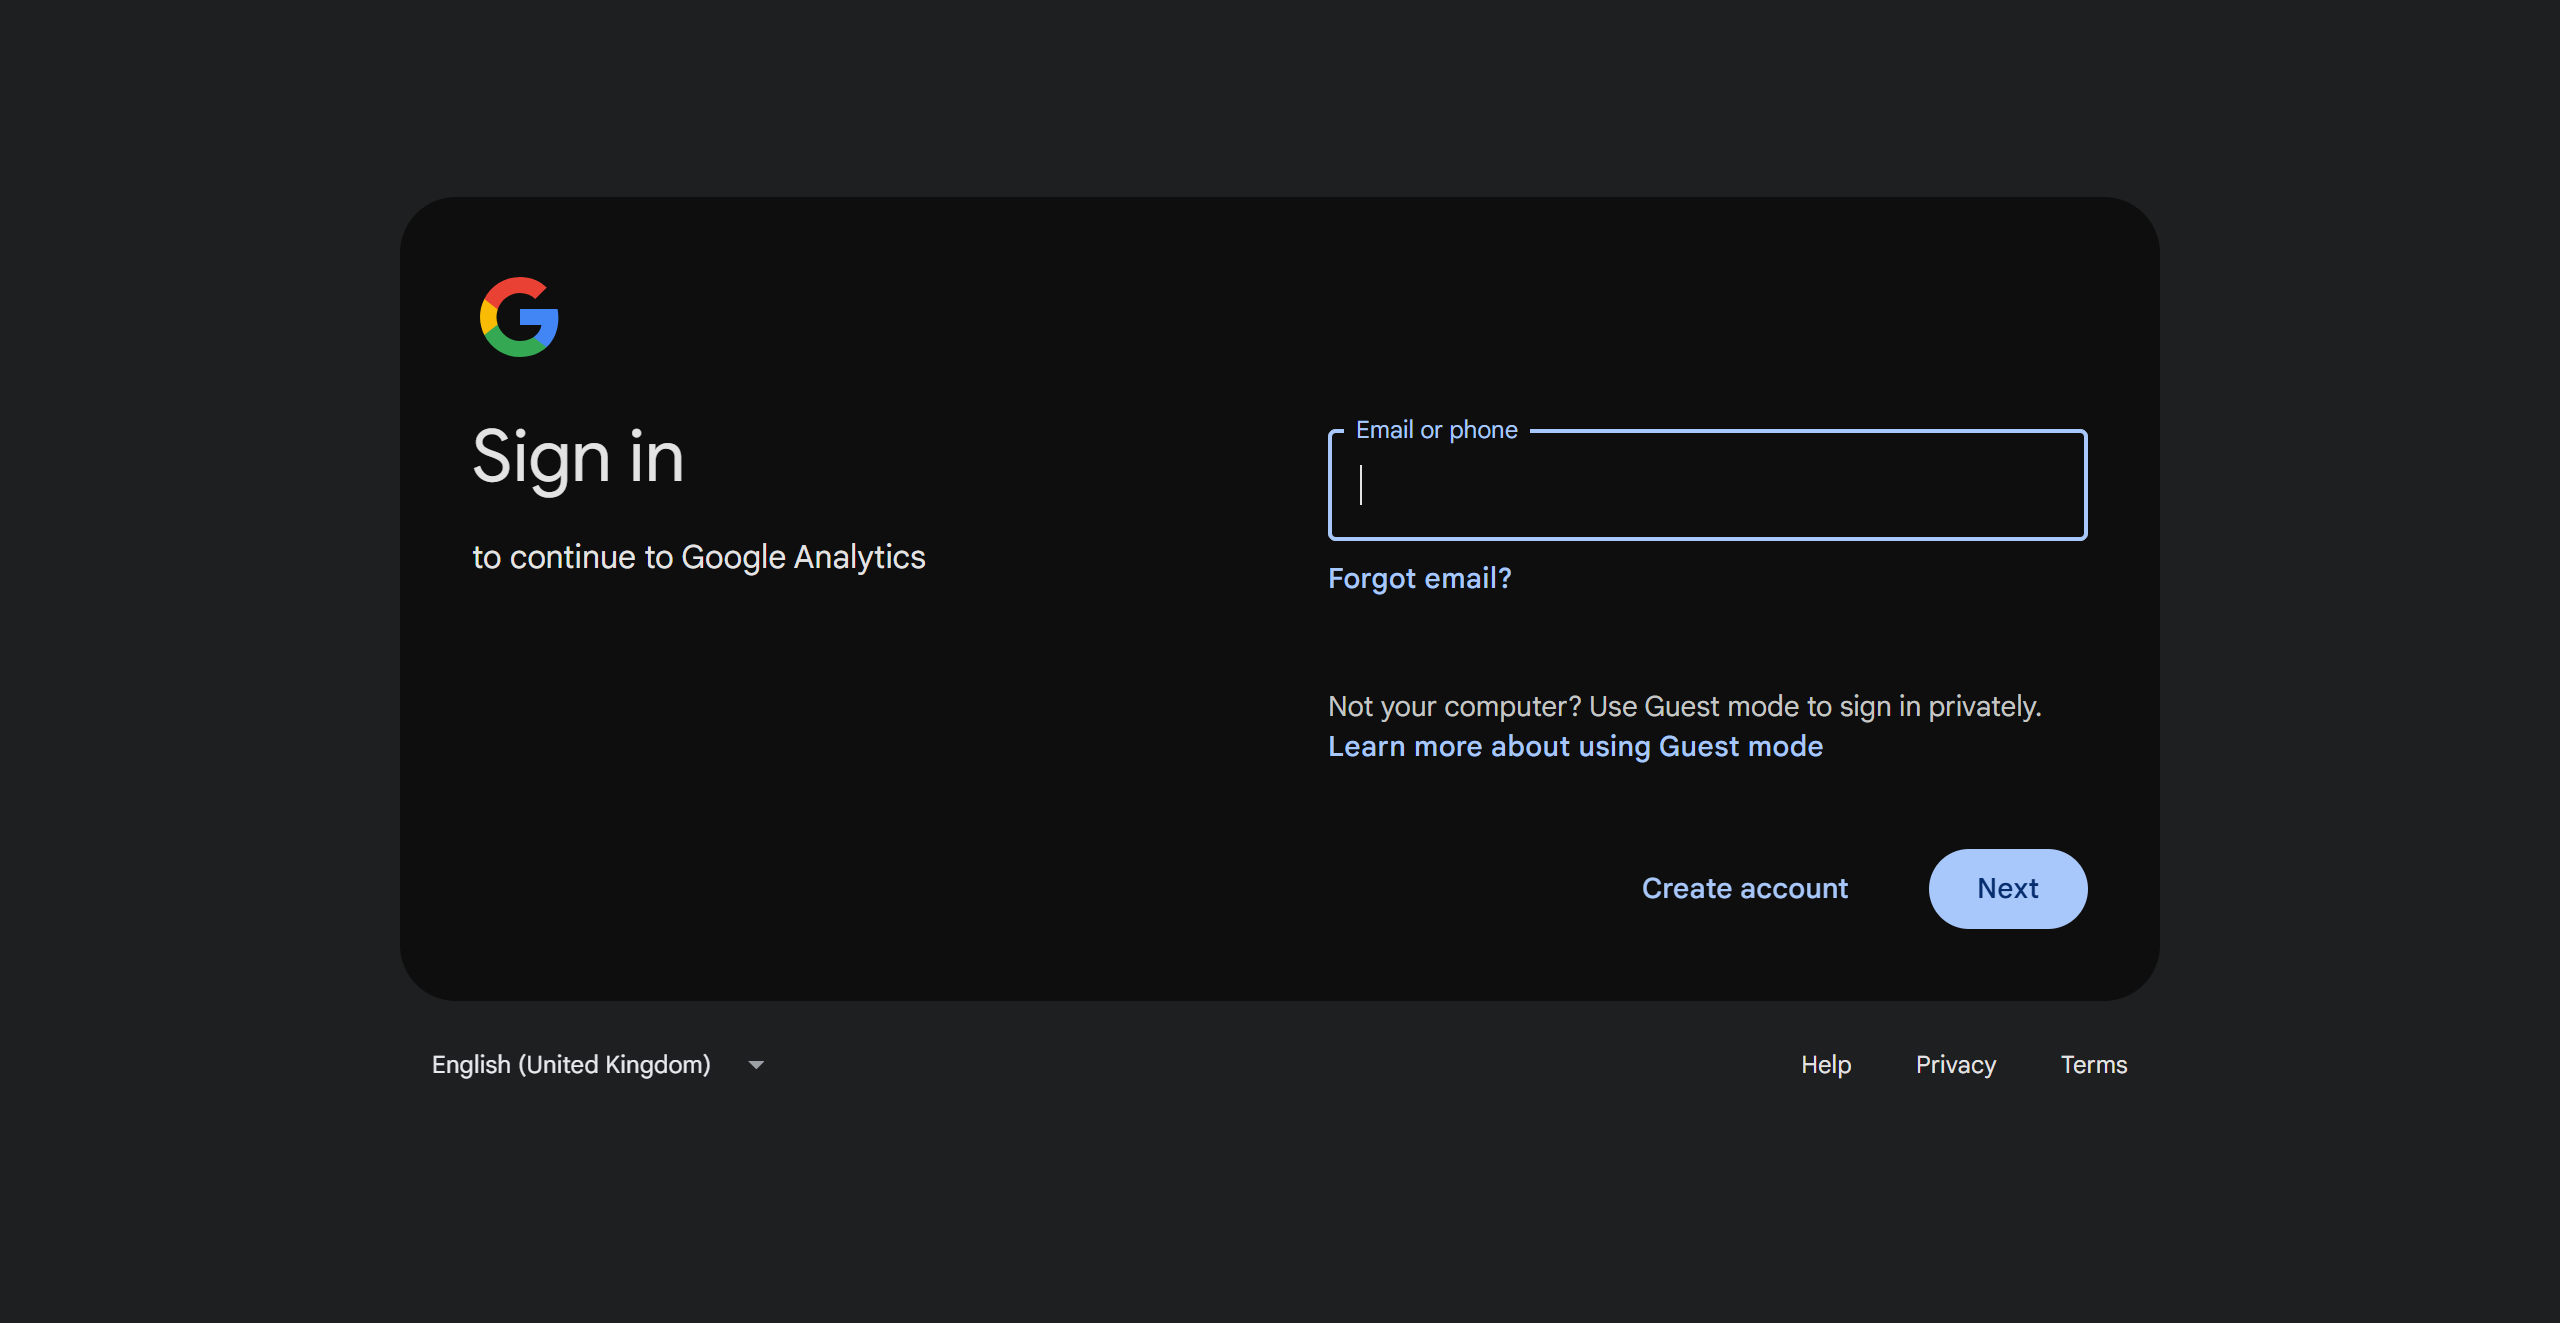
Task: Open the Help footer link
Action: tap(1826, 1065)
